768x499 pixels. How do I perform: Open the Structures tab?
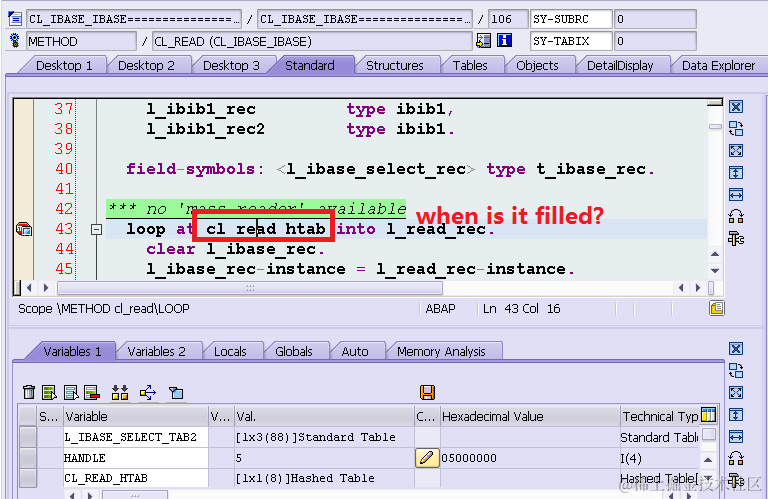[394, 66]
